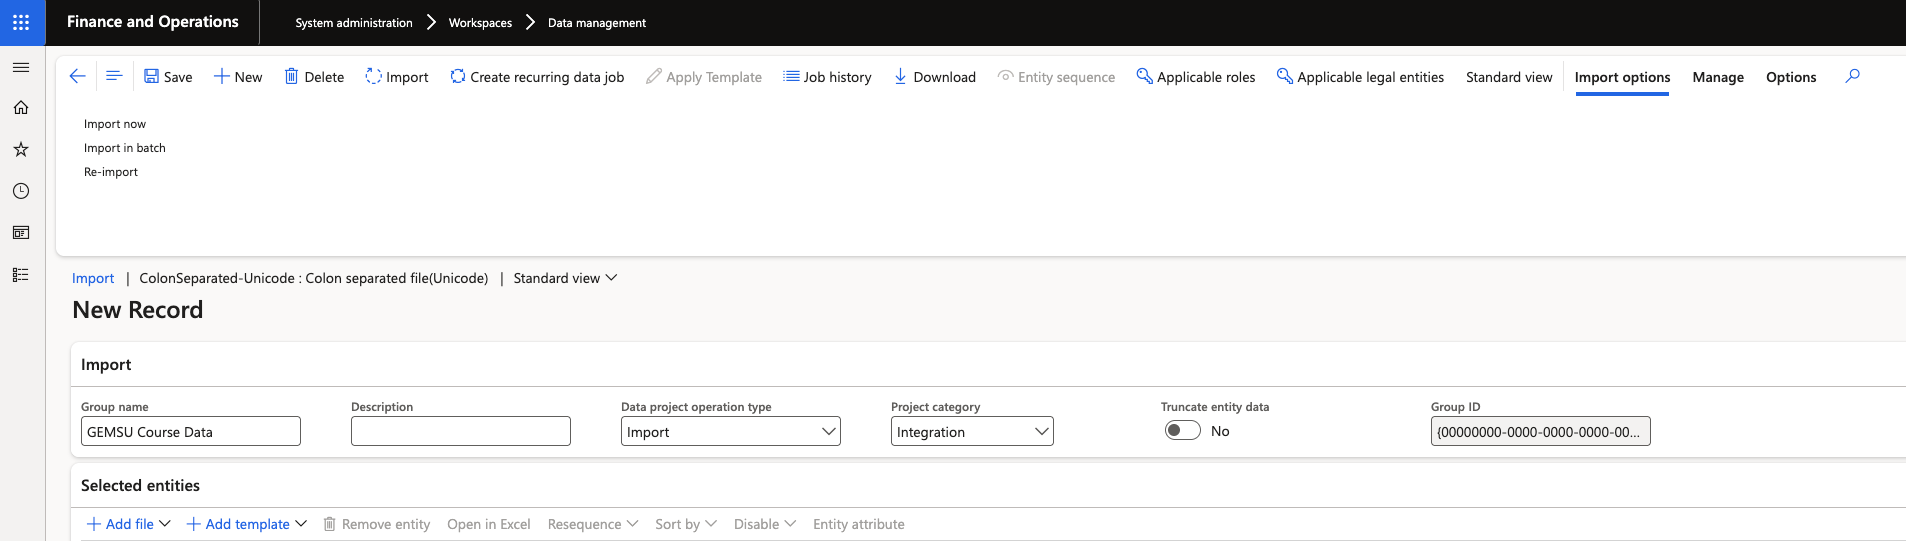Open Applicable legal entities
The height and width of the screenshot is (541, 1906).
coord(1360,77)
